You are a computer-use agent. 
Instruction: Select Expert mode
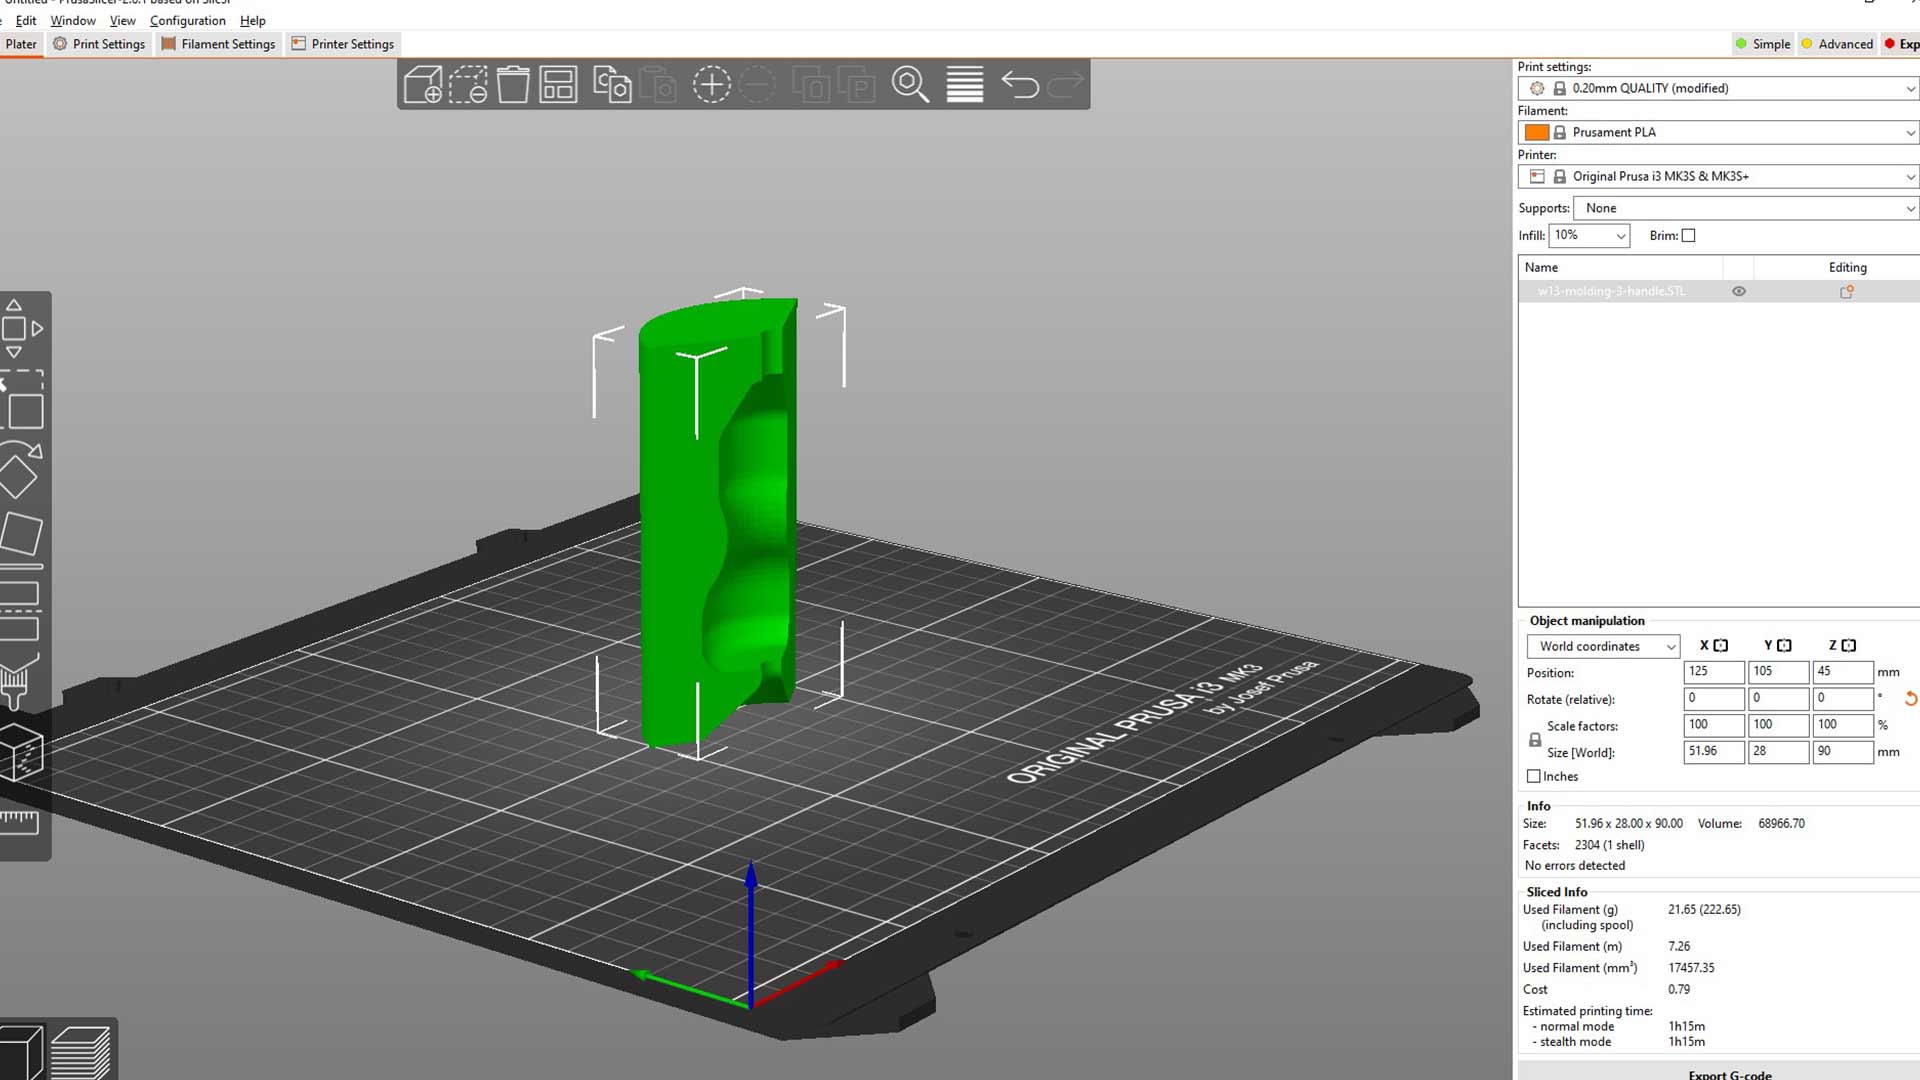click(1901, 44)
